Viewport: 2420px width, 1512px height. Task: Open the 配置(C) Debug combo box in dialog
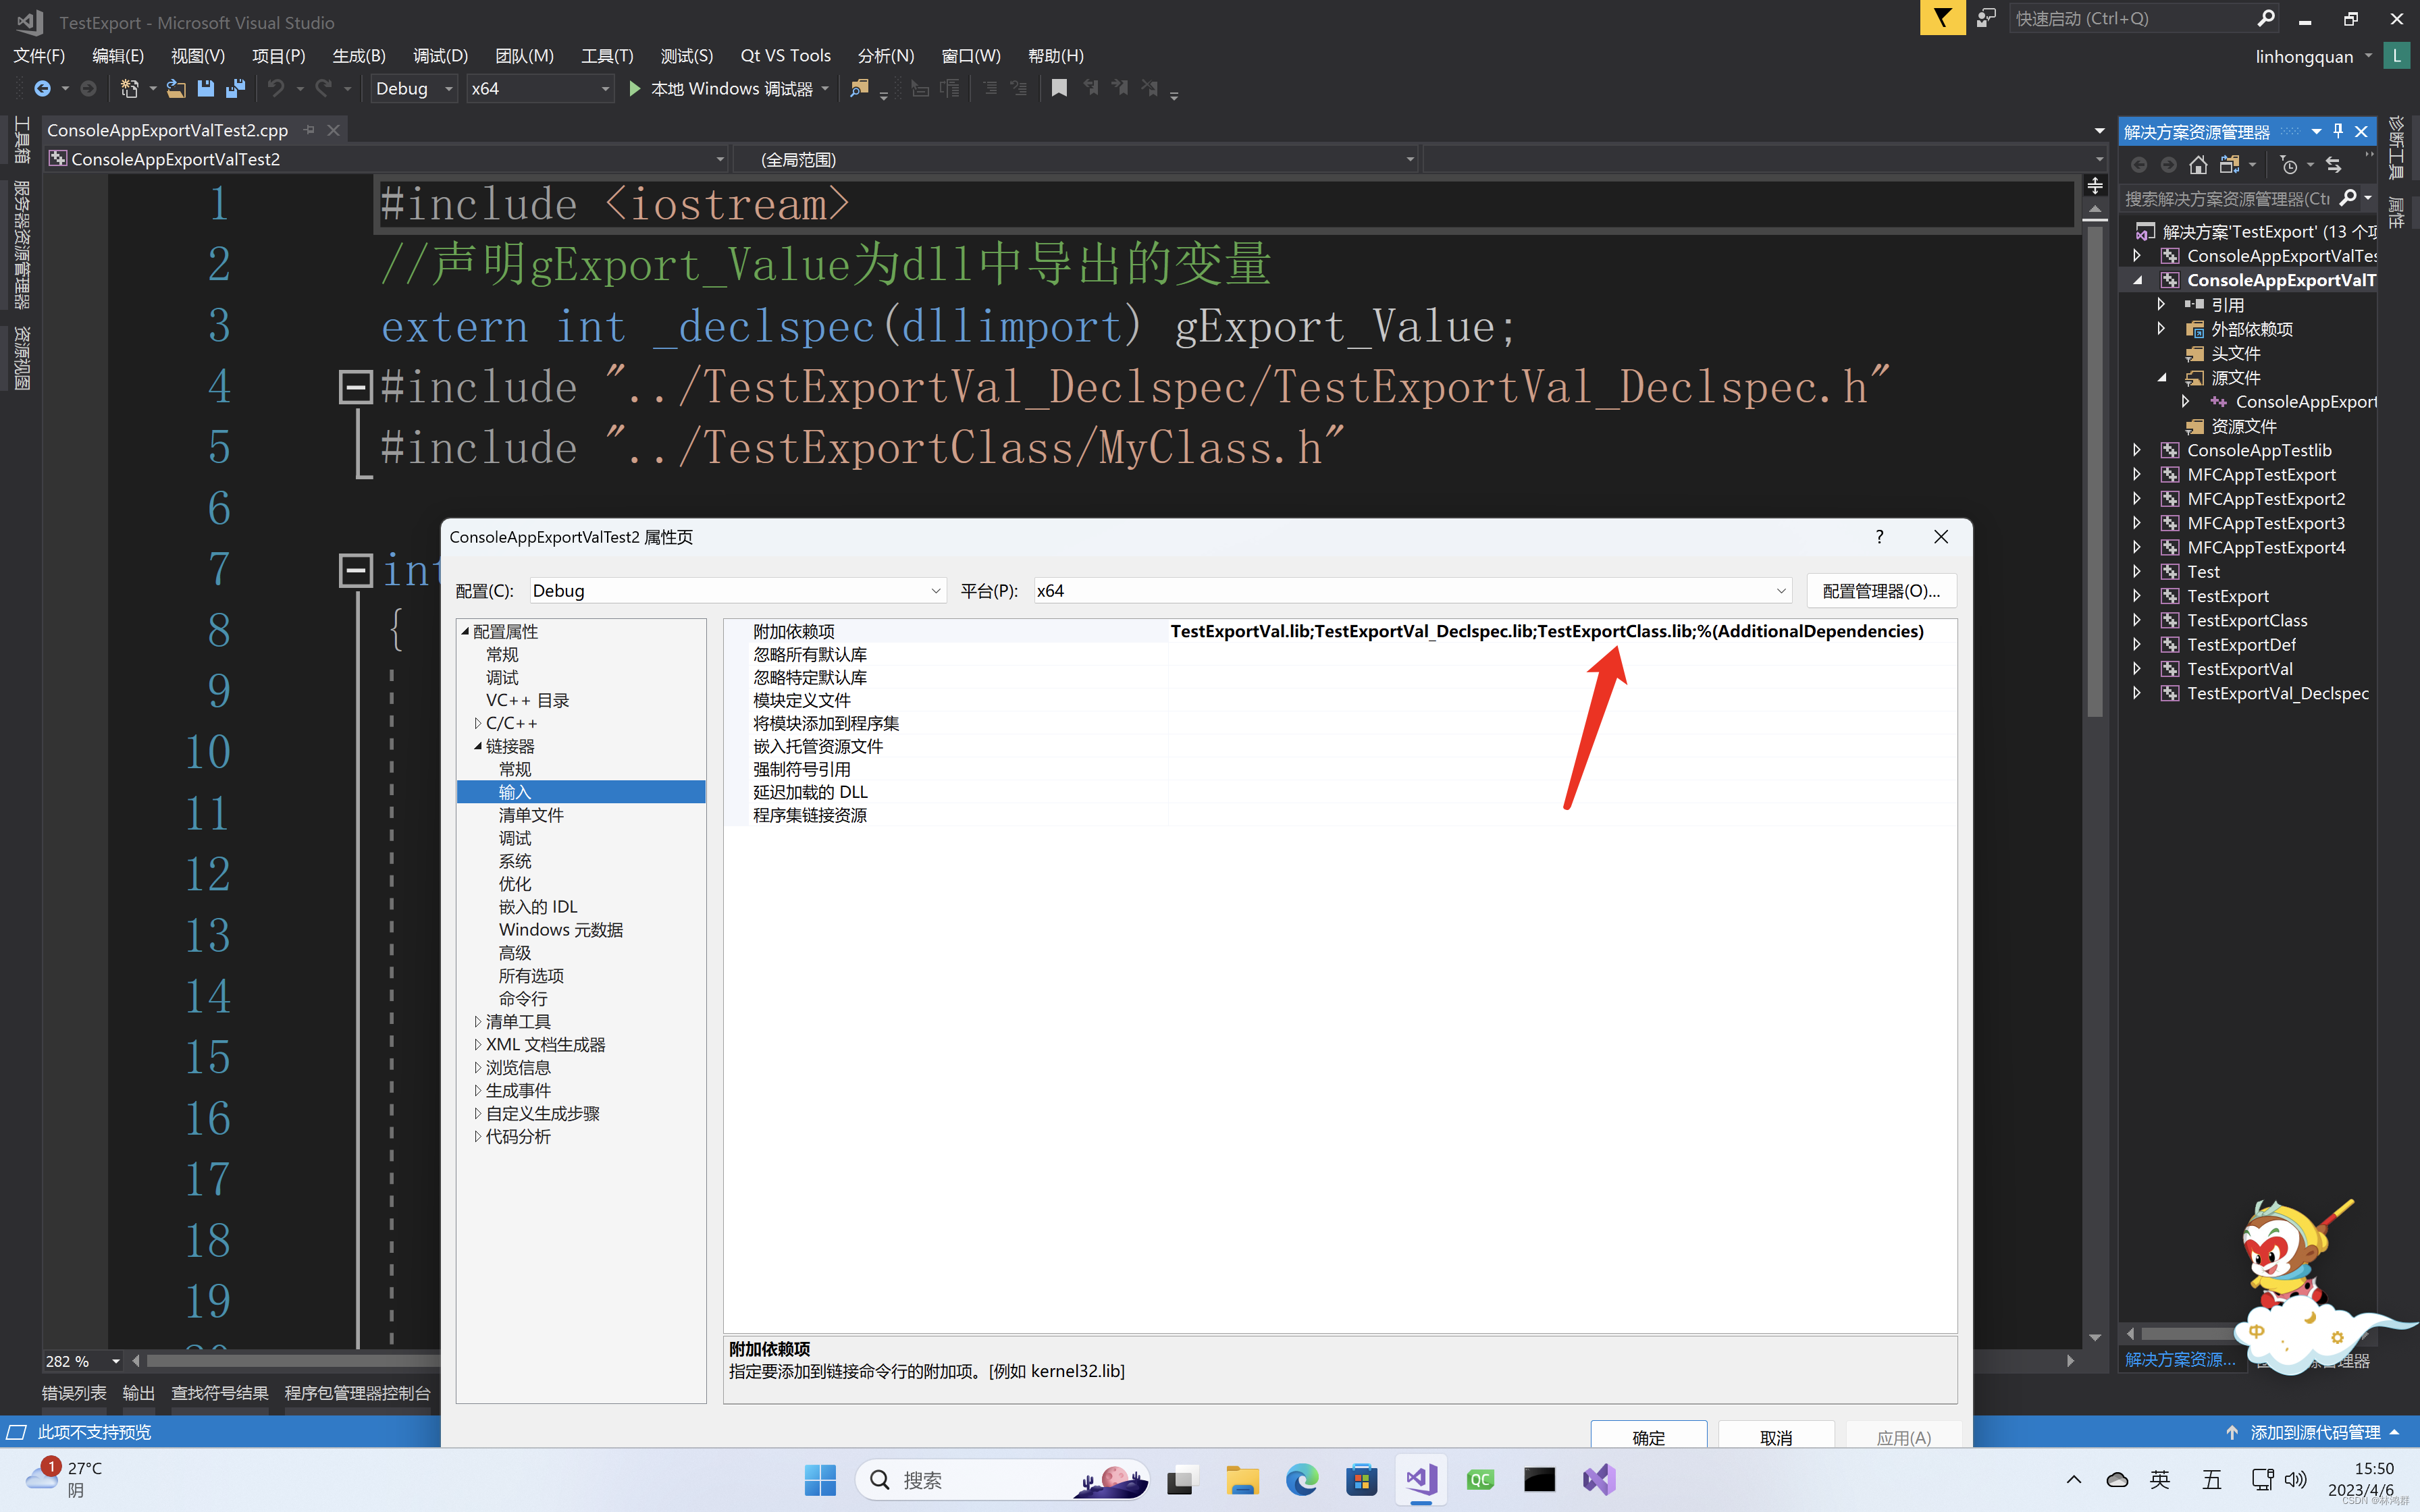point(737,591)
